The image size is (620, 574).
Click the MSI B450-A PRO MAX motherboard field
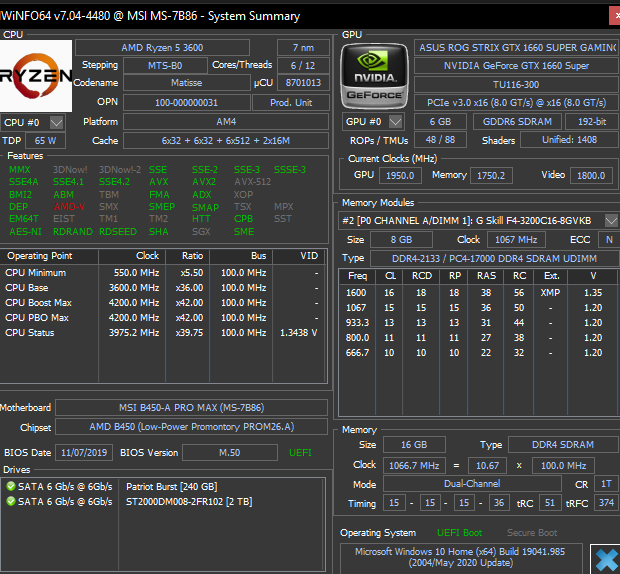[191, 408]
